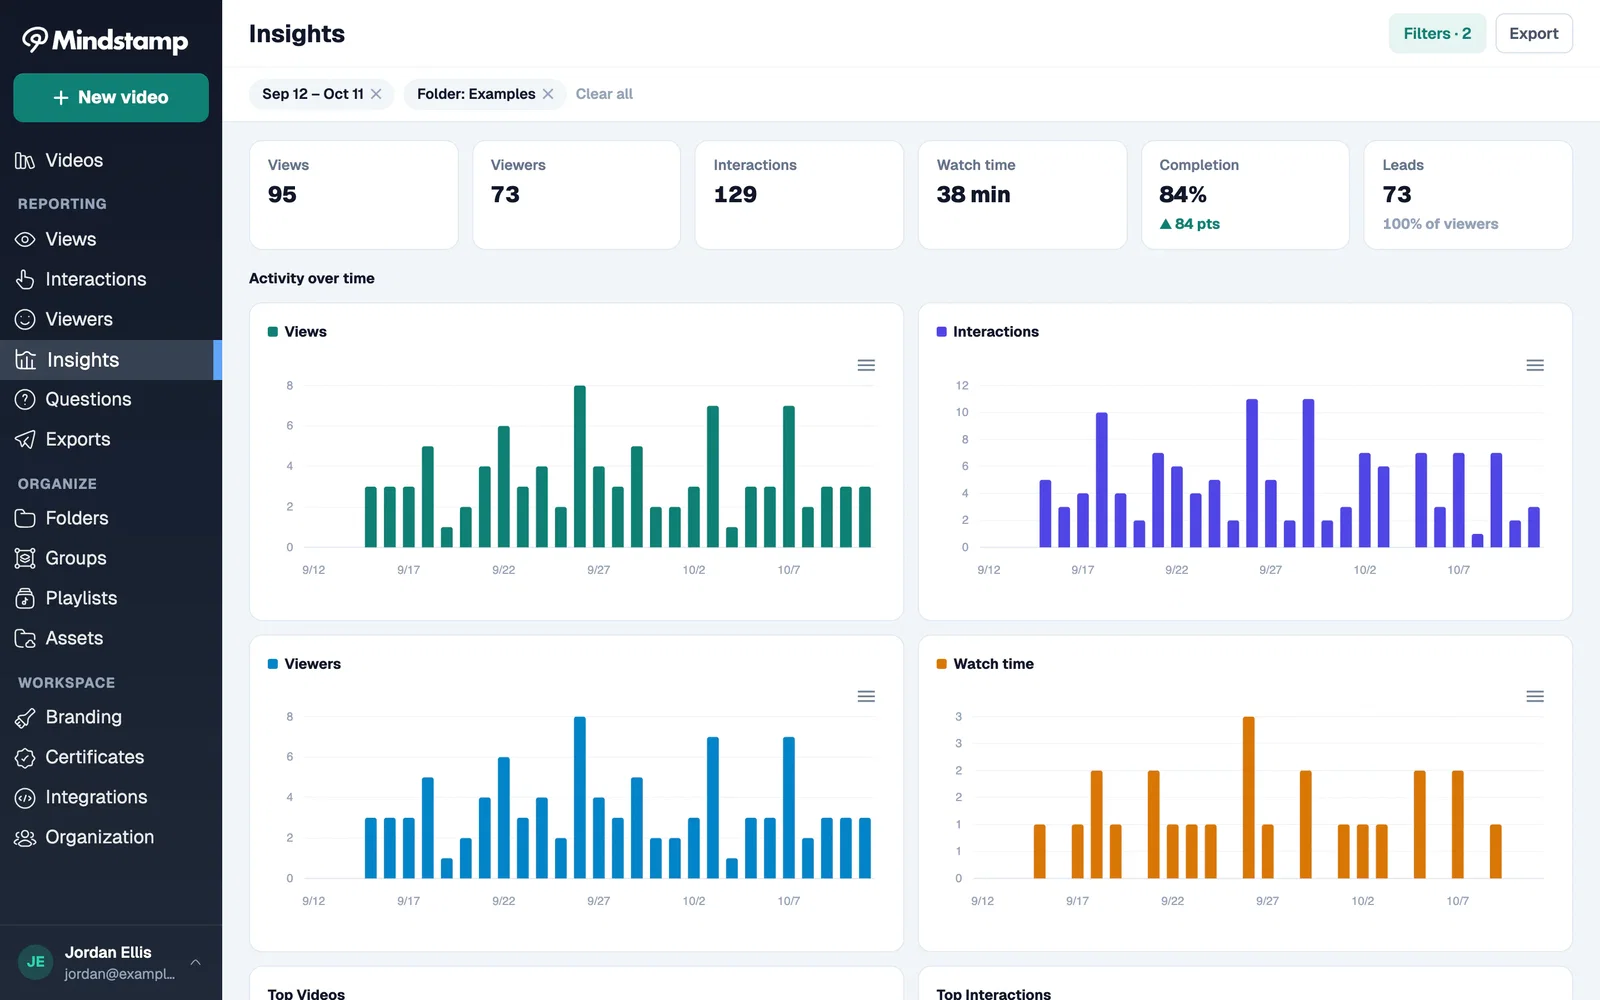This screenshot has width=1600, height=1000.
Task: Open the Filters · 2 button
Action: pyautogui.click(x=1437, y=34)
